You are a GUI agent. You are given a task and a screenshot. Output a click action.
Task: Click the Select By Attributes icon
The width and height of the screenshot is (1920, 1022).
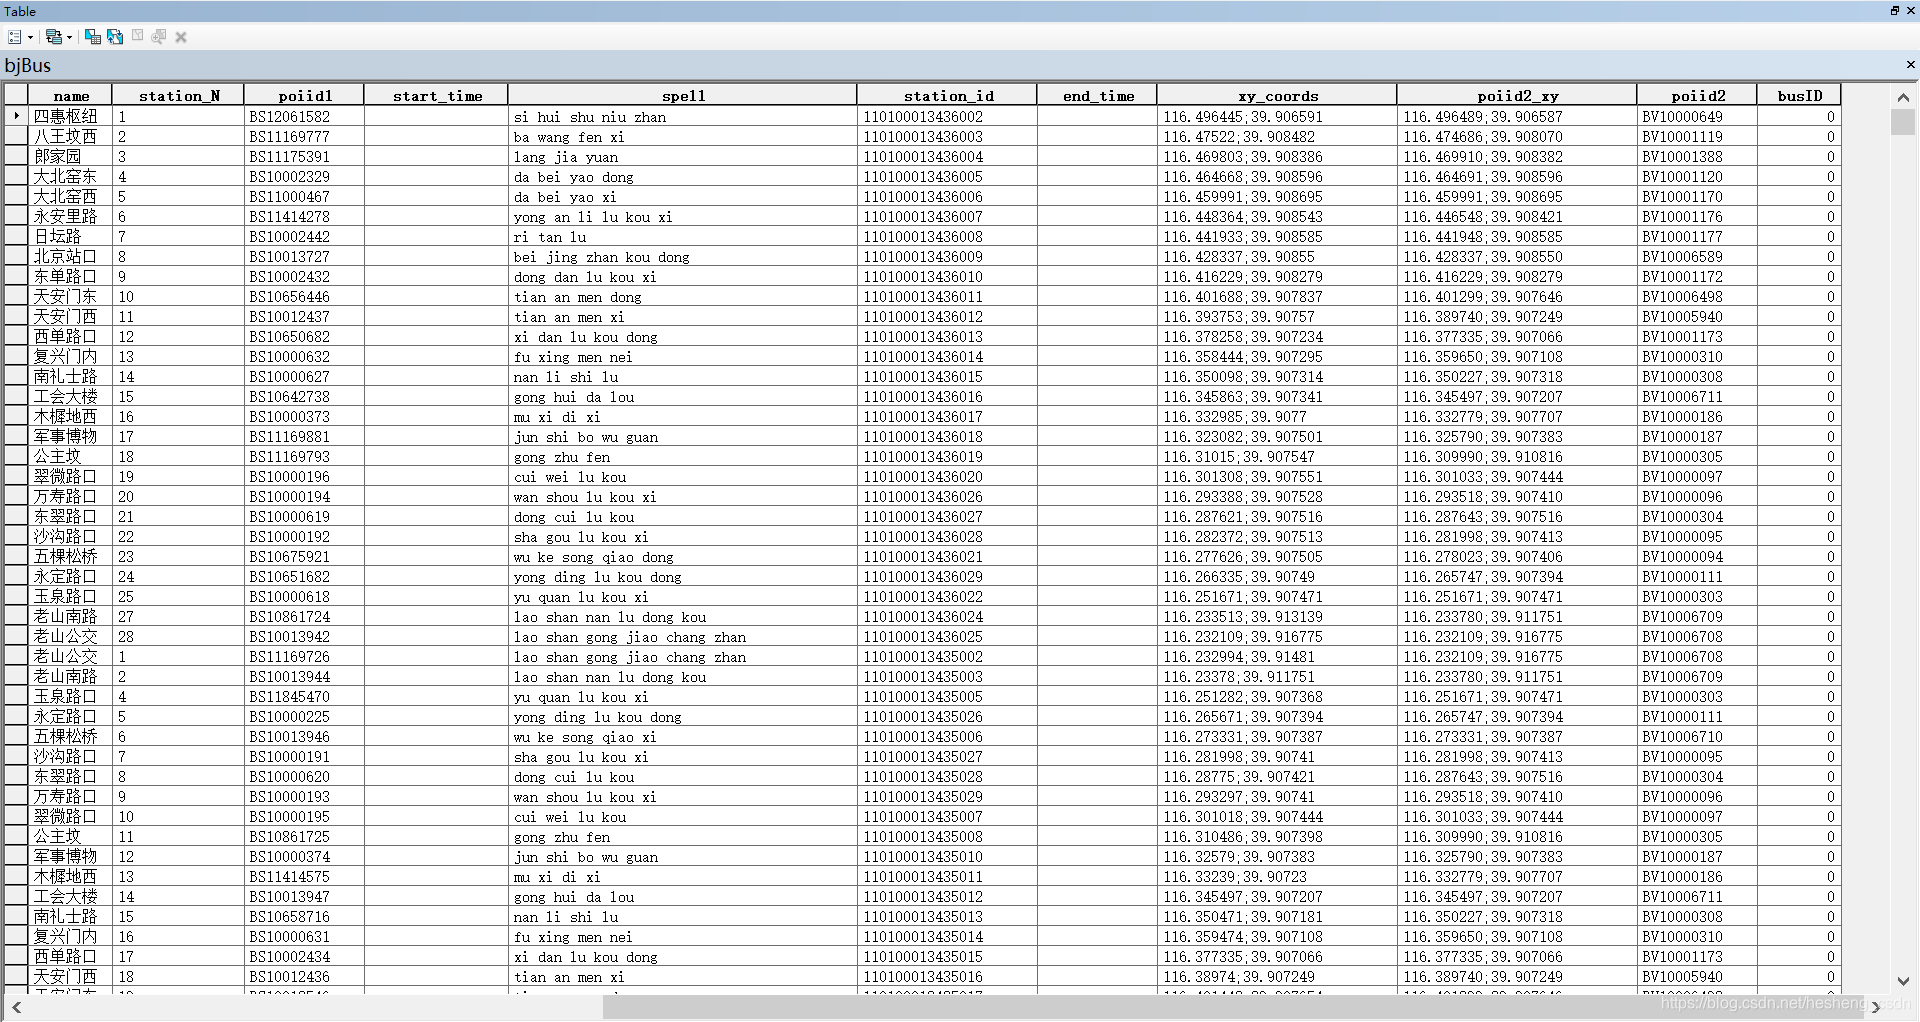[93, 37]
